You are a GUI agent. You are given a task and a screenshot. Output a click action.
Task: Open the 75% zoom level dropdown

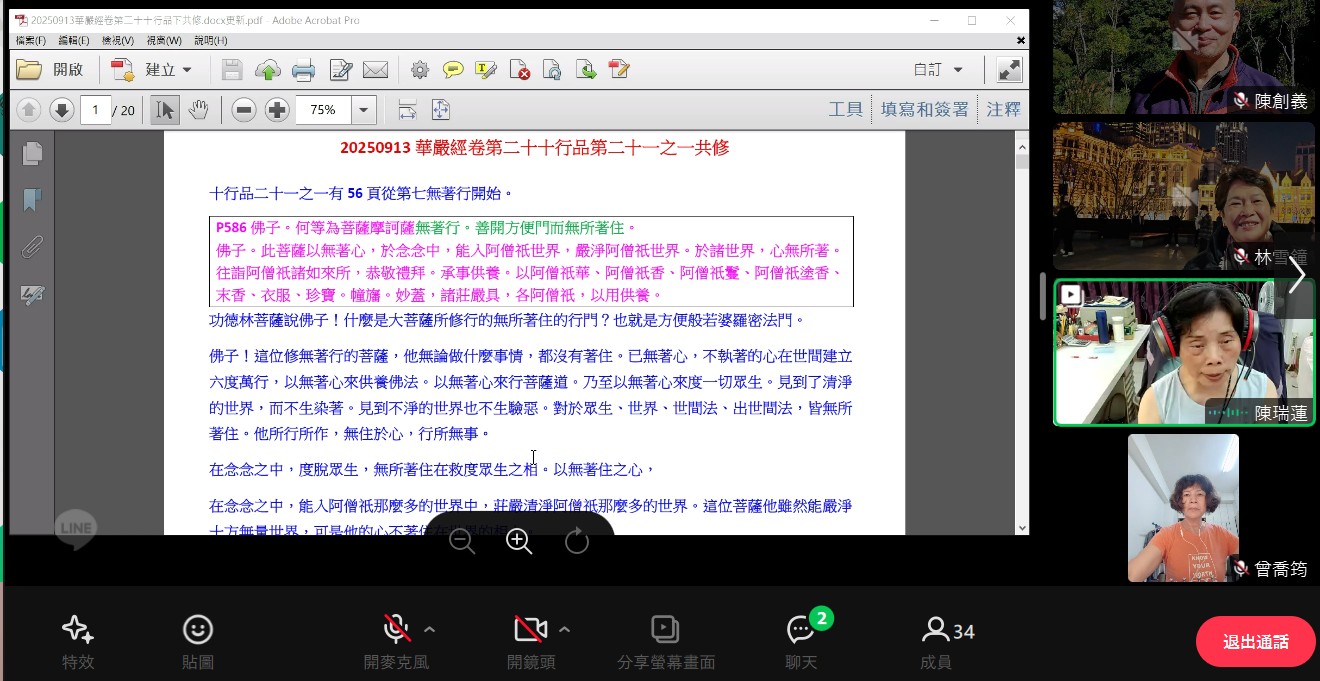point(363,110)
